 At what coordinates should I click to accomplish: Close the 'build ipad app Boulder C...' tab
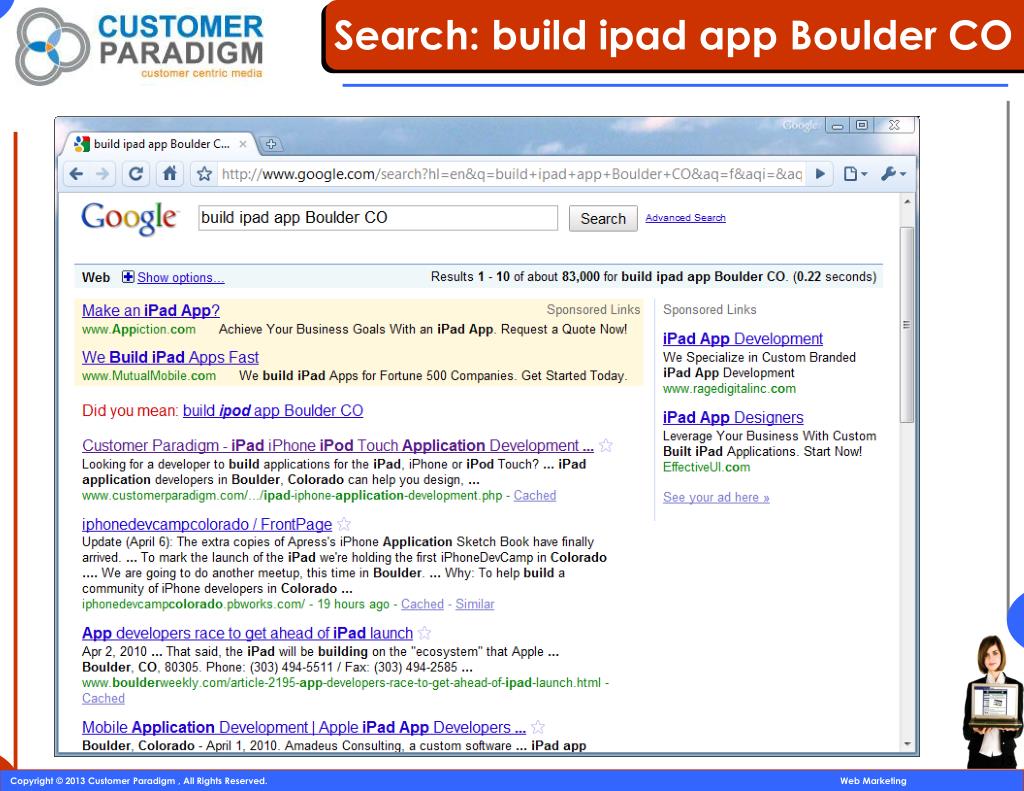243,144
